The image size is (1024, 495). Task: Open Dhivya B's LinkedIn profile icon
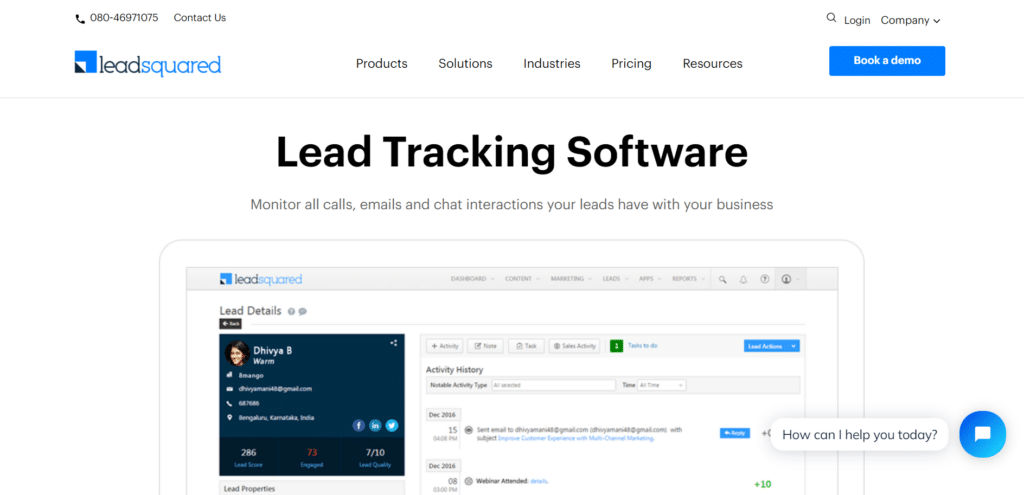375,426
